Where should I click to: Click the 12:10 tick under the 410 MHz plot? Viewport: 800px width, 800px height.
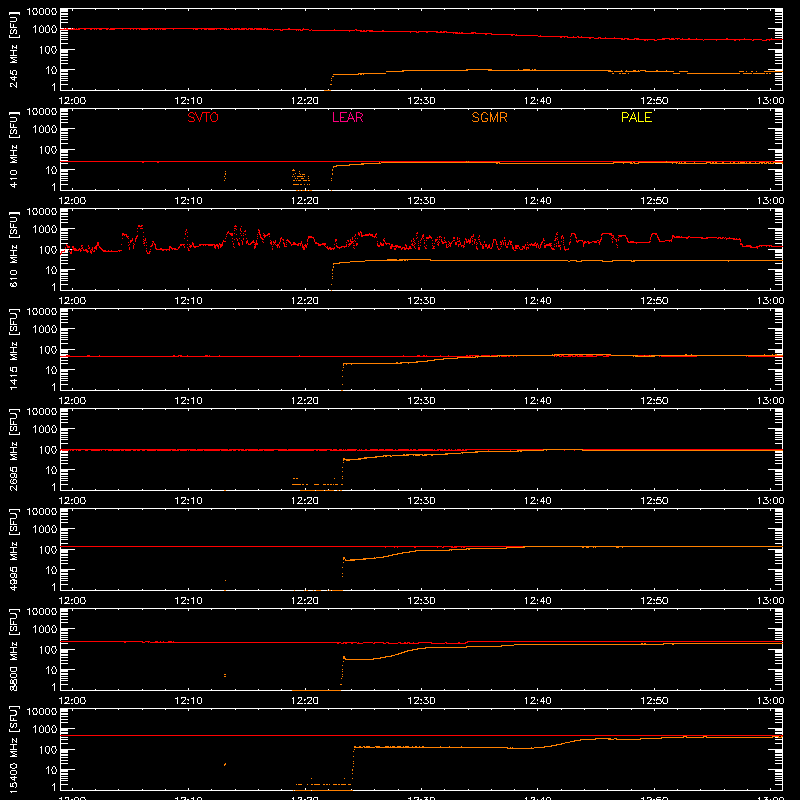click(188, 201)
